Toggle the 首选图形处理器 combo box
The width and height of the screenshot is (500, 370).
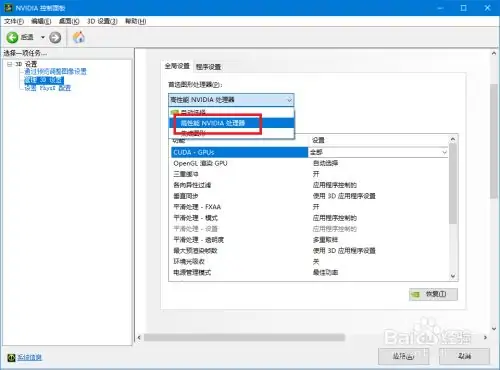231,100
